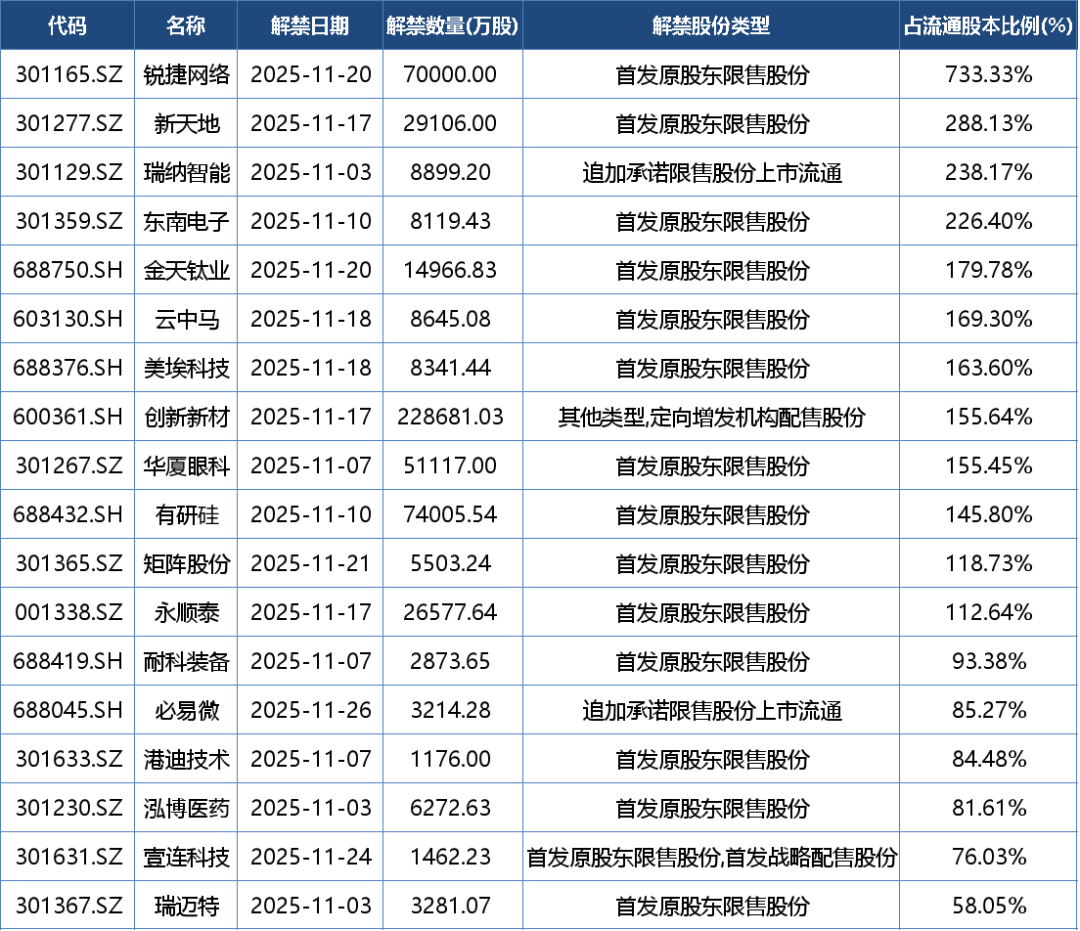Screen dimensions: 1080x931
Task: Select stock code 688432.SH
Action: tap(68, 514)
